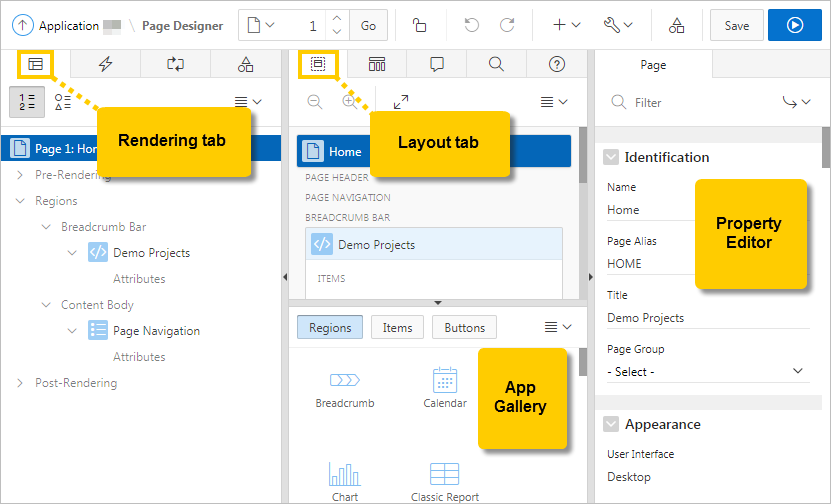Open Shared Components from the toolbar
831x504 pixels.
pyautogui.click(x=676, y=25)
